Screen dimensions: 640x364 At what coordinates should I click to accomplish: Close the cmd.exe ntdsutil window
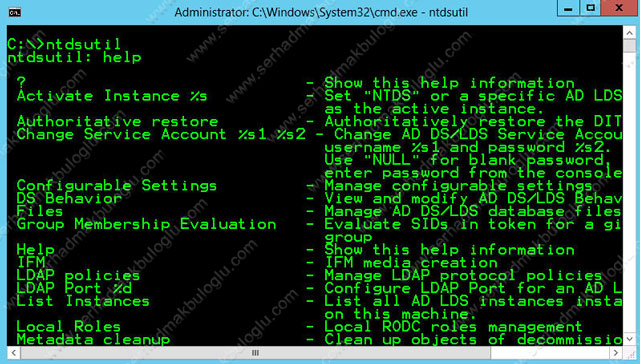619,8
